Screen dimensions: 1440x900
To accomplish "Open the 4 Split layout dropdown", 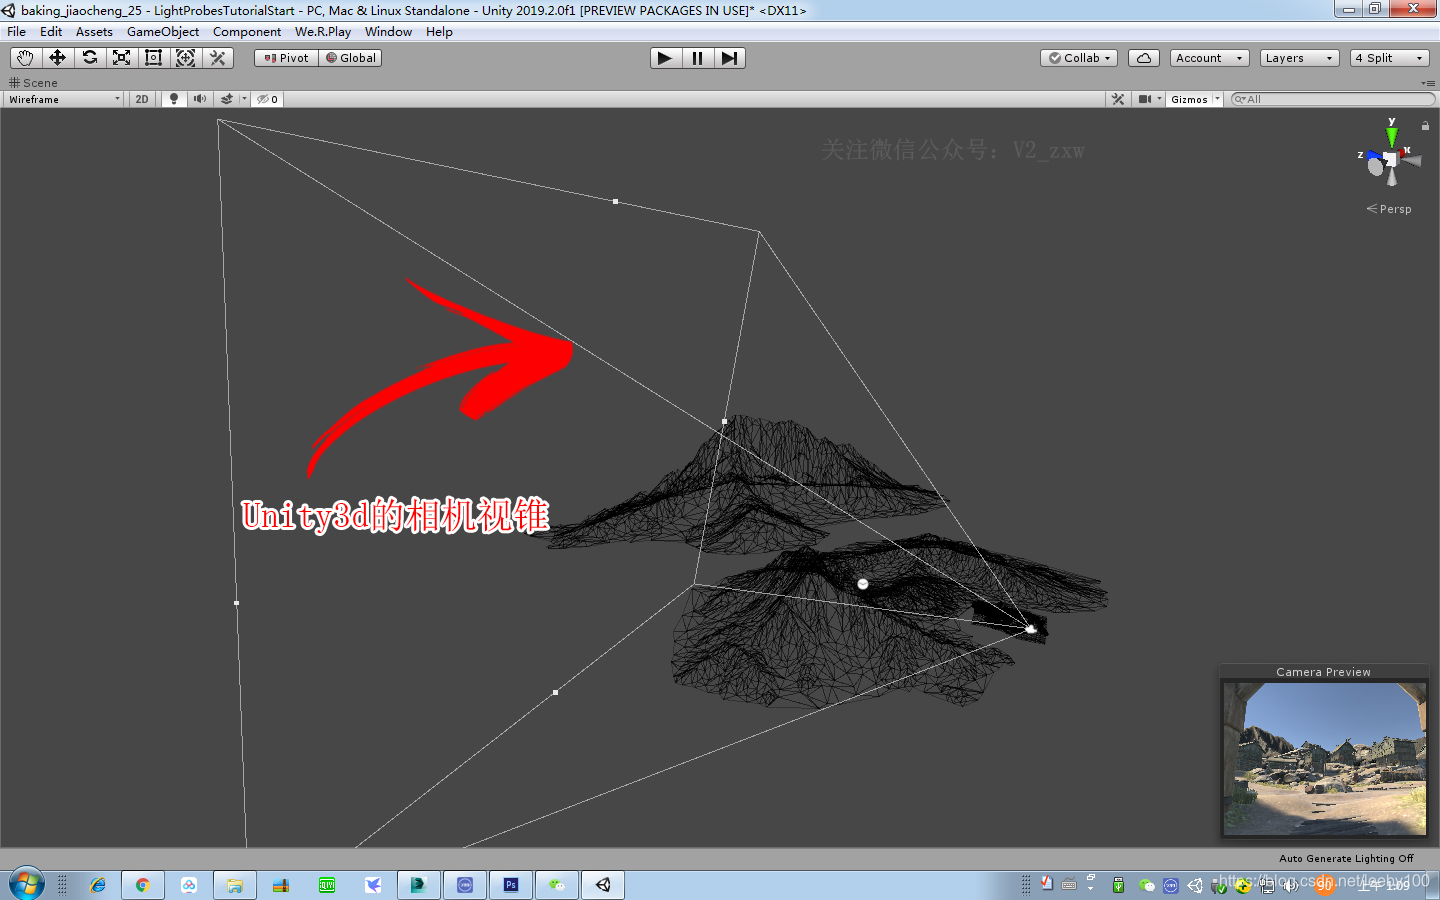I will (1389, 58).
